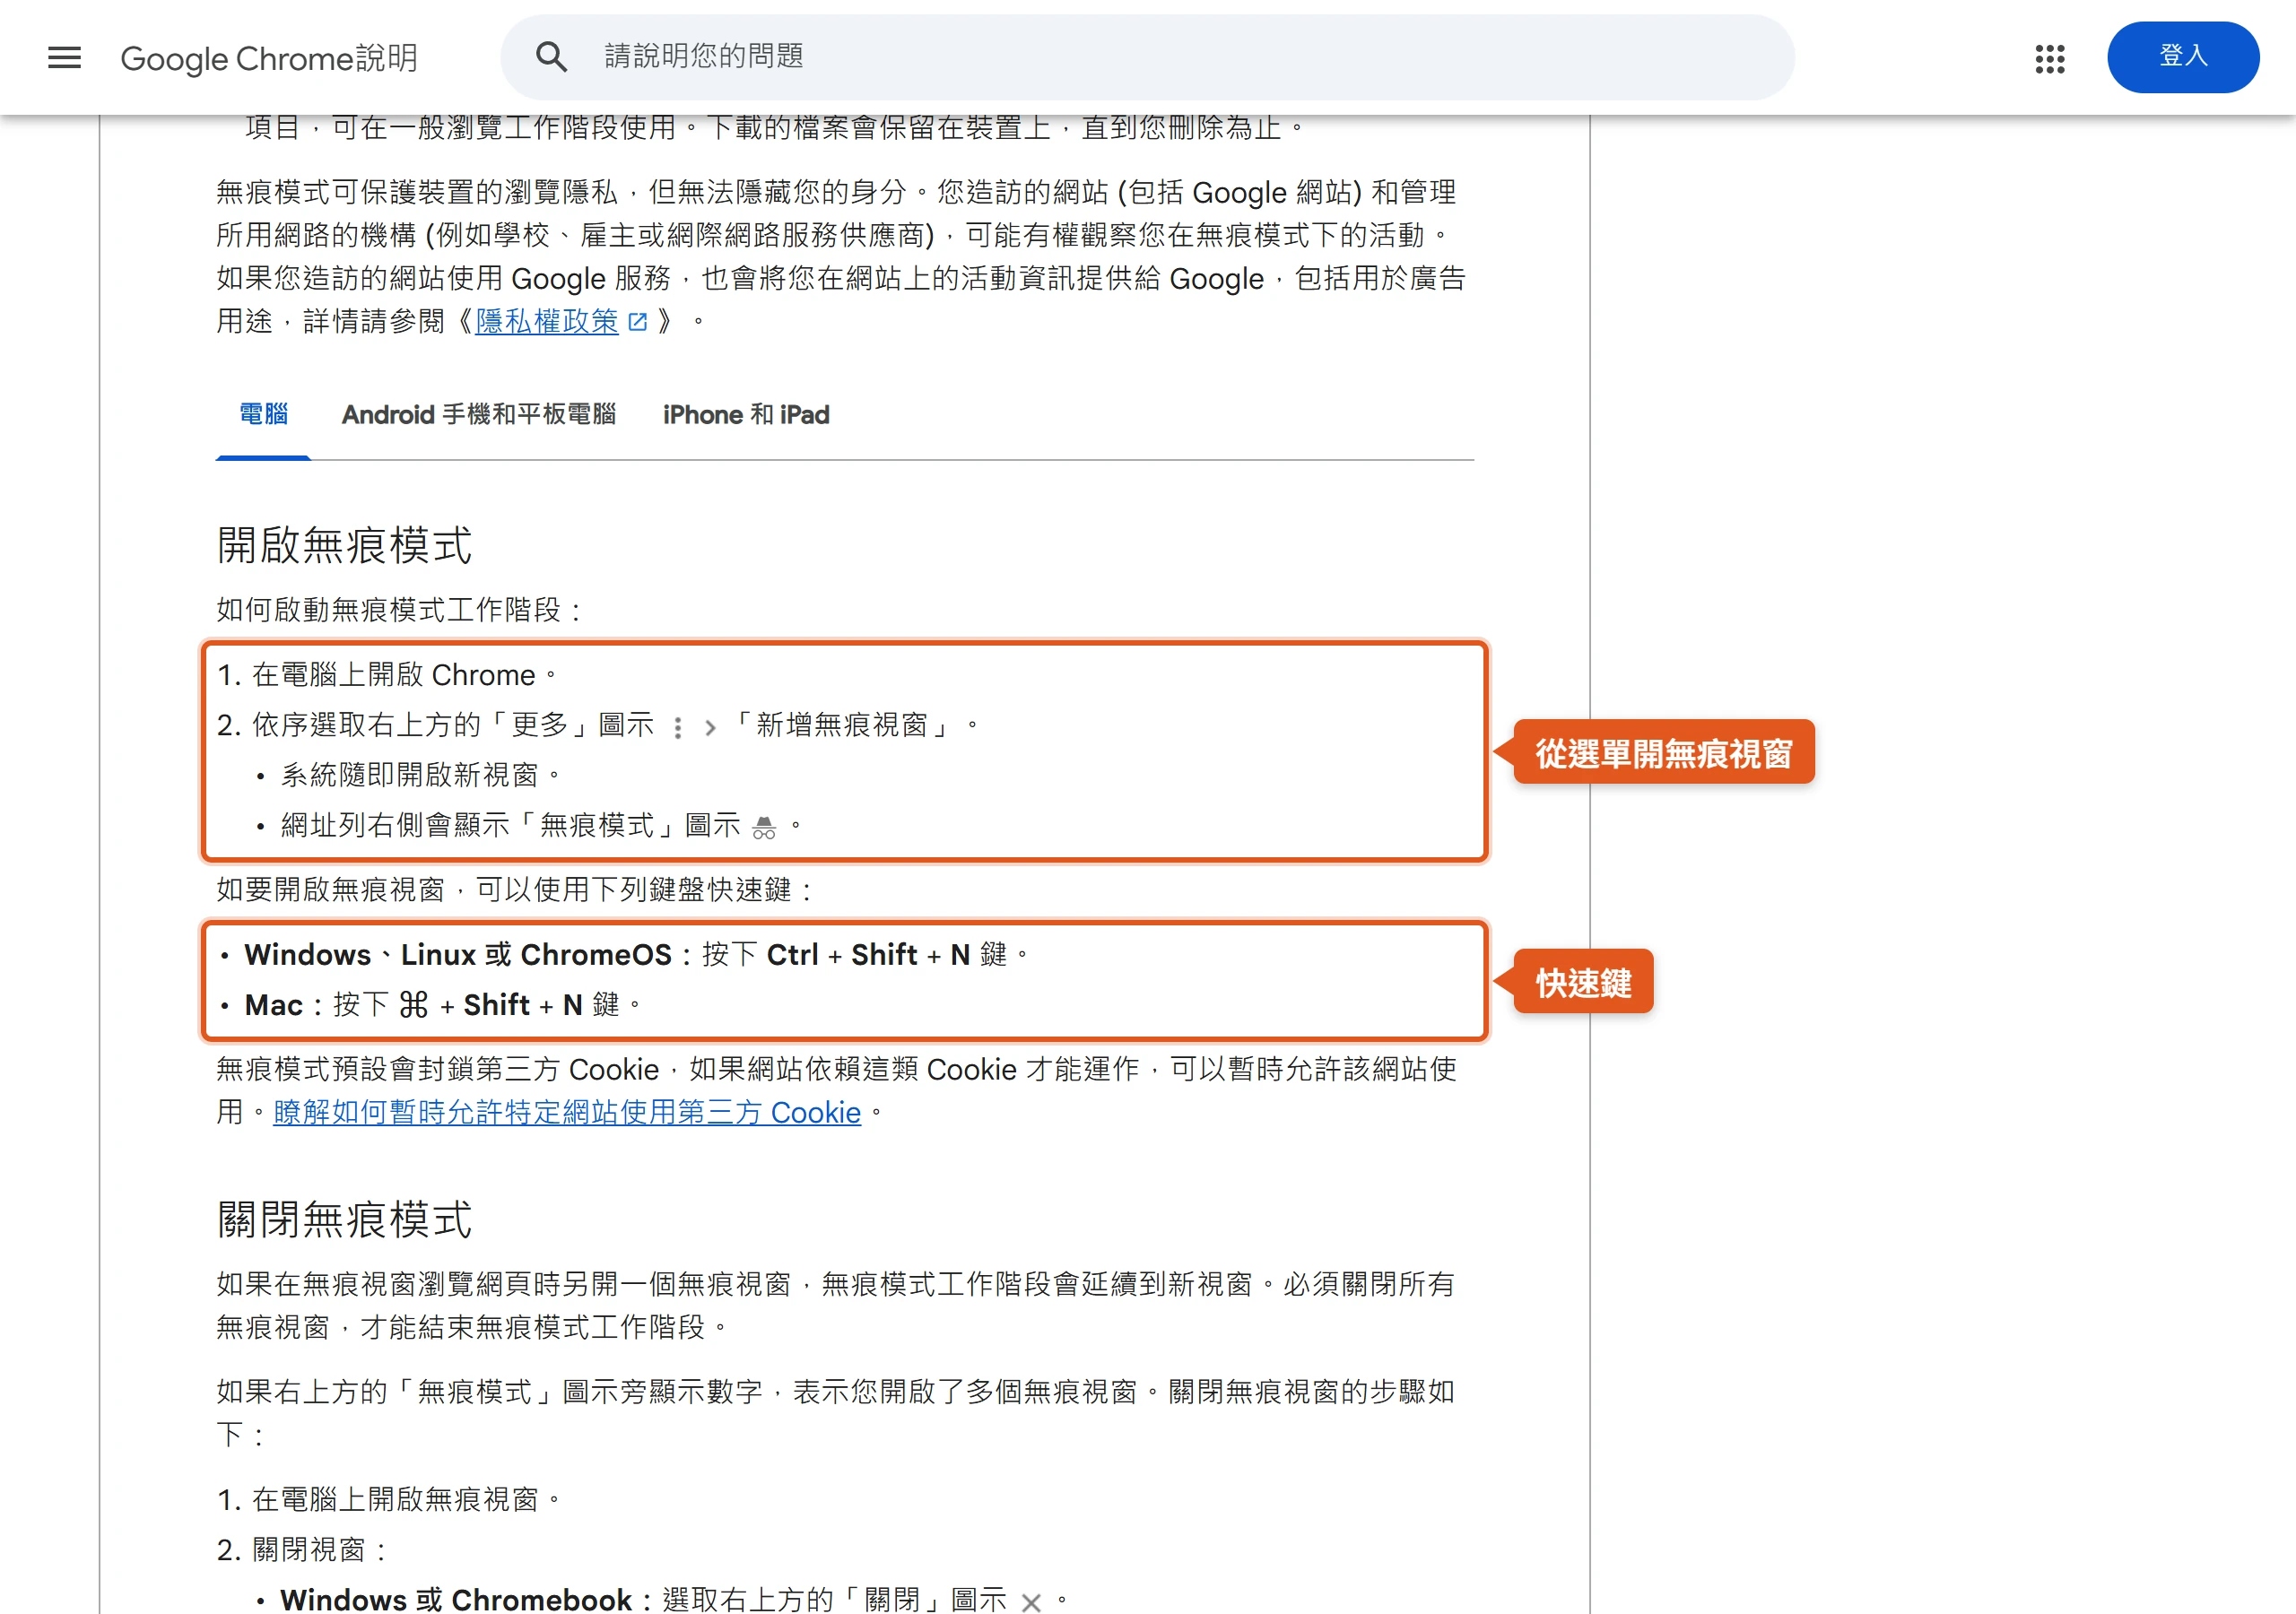Open the hamburger main menu
The width and height of the screenshot is (2296, 1614).
coord(64,58)
